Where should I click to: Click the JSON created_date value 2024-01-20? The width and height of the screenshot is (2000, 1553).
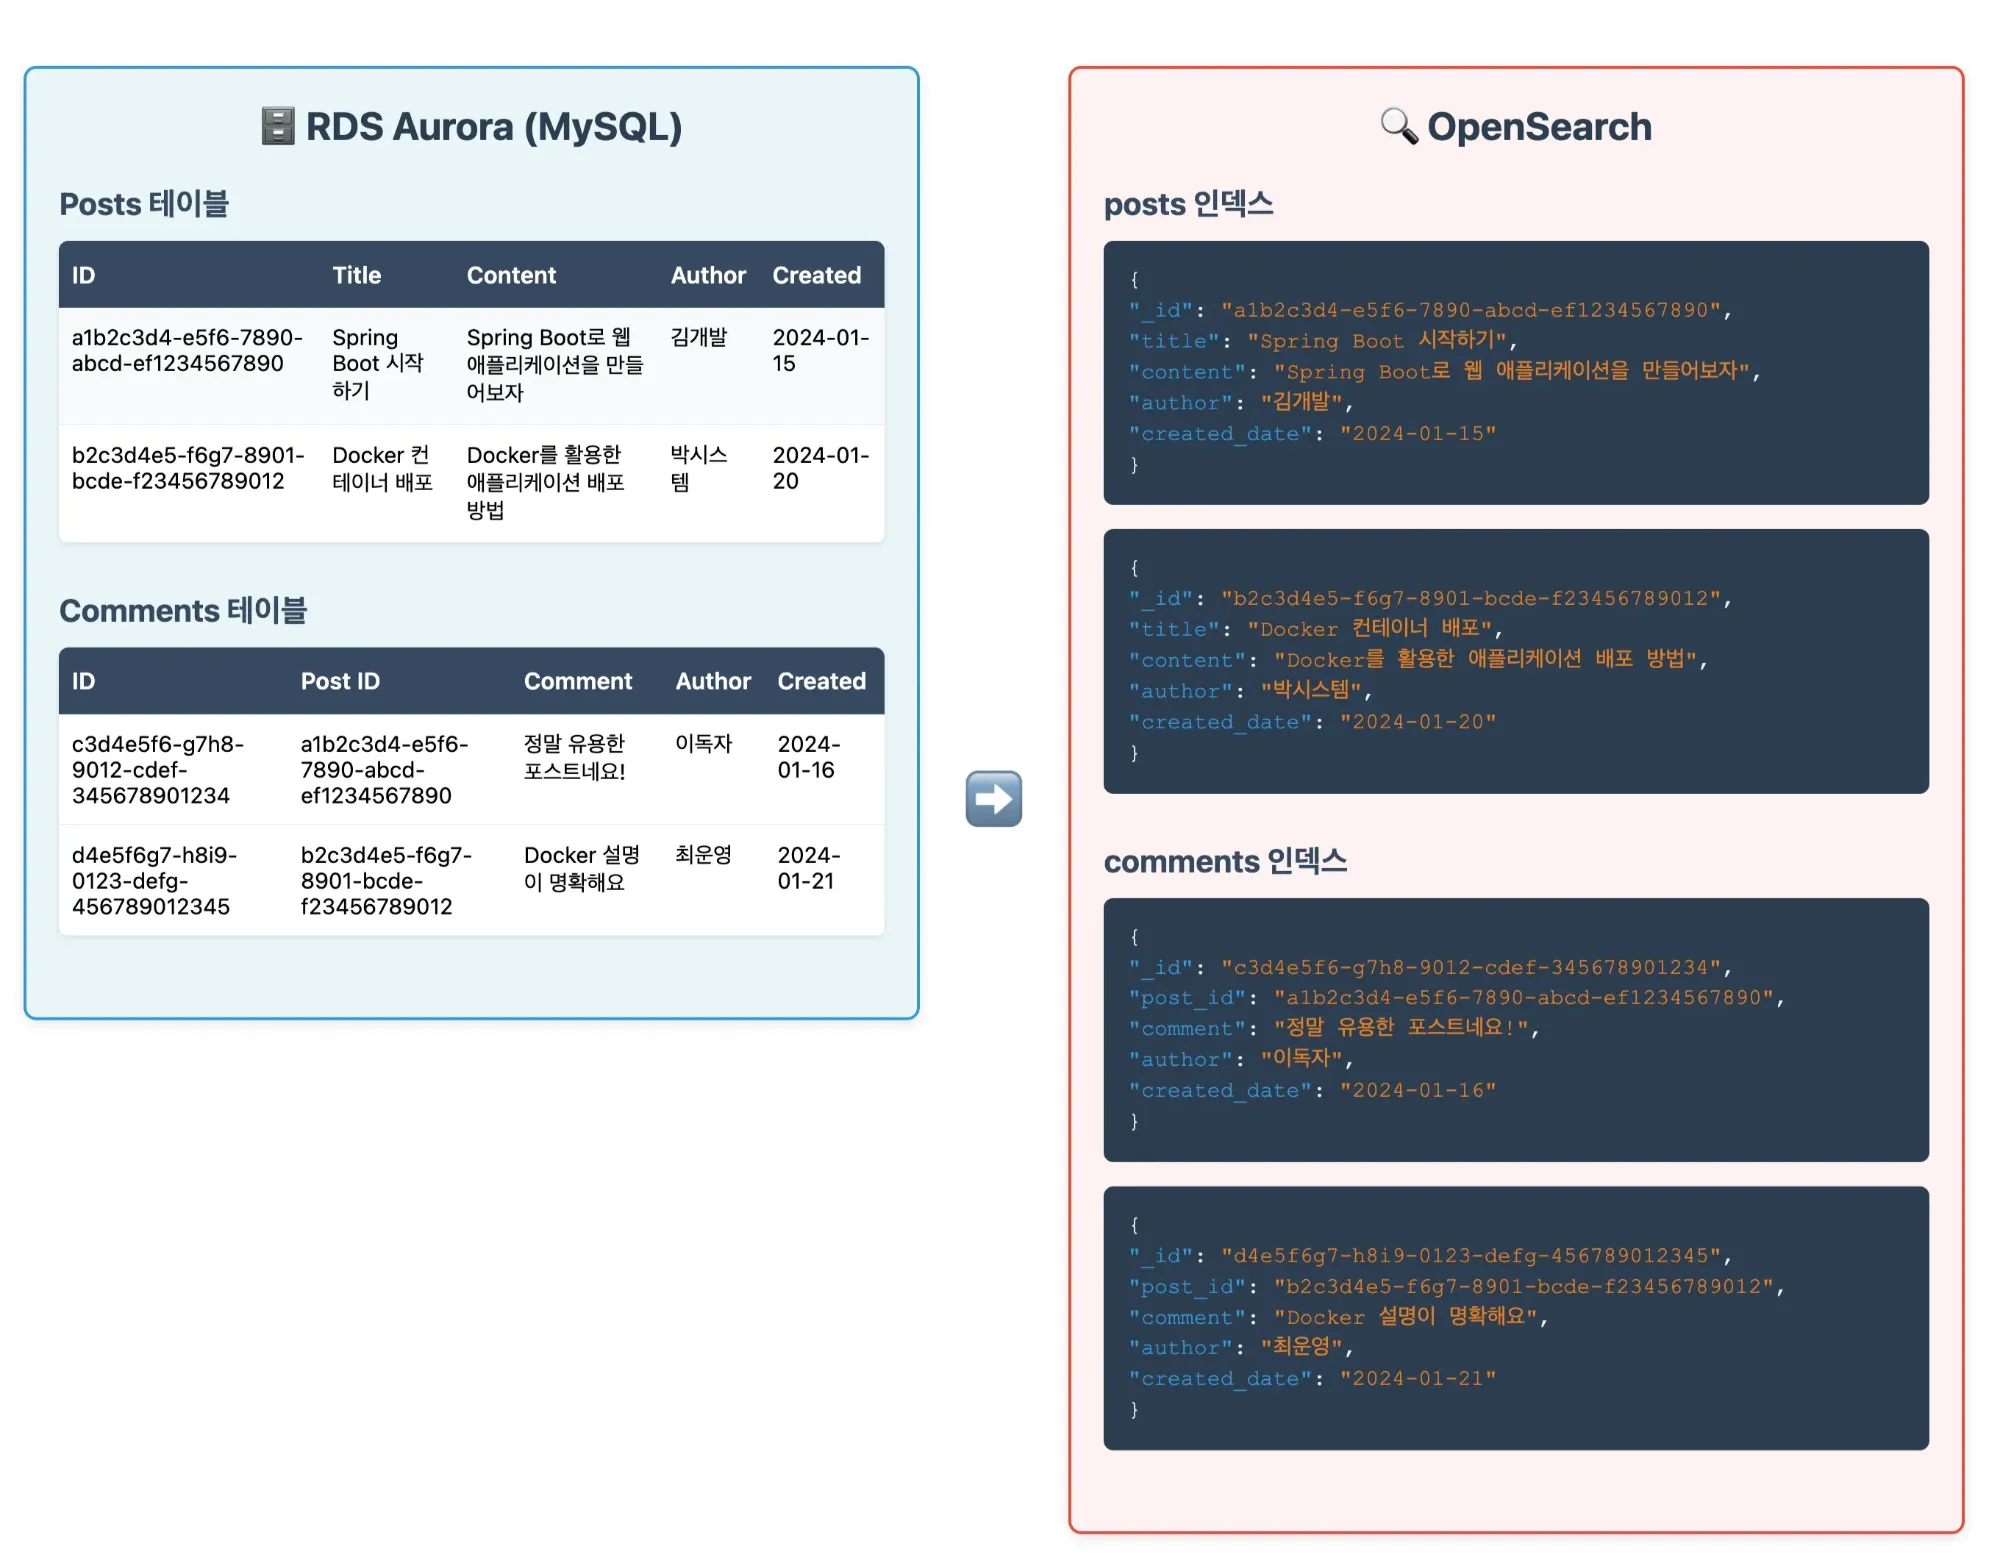pos(1417,722)
